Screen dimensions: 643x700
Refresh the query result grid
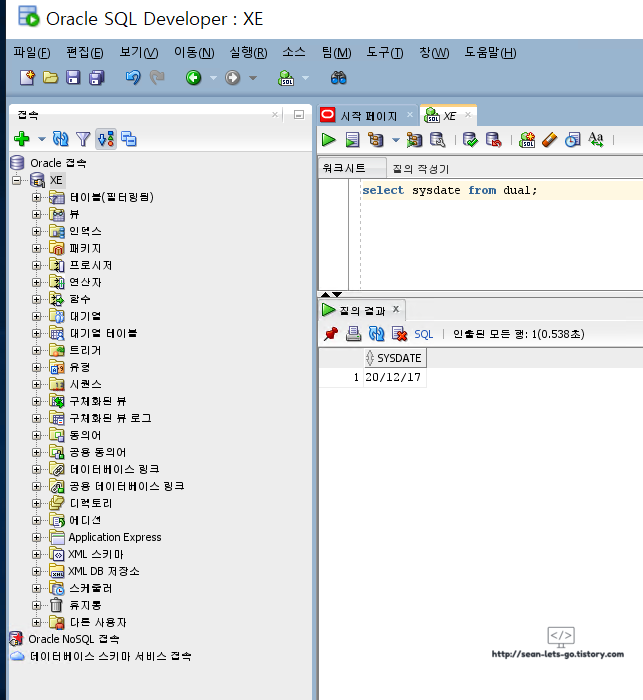point(376,334)
